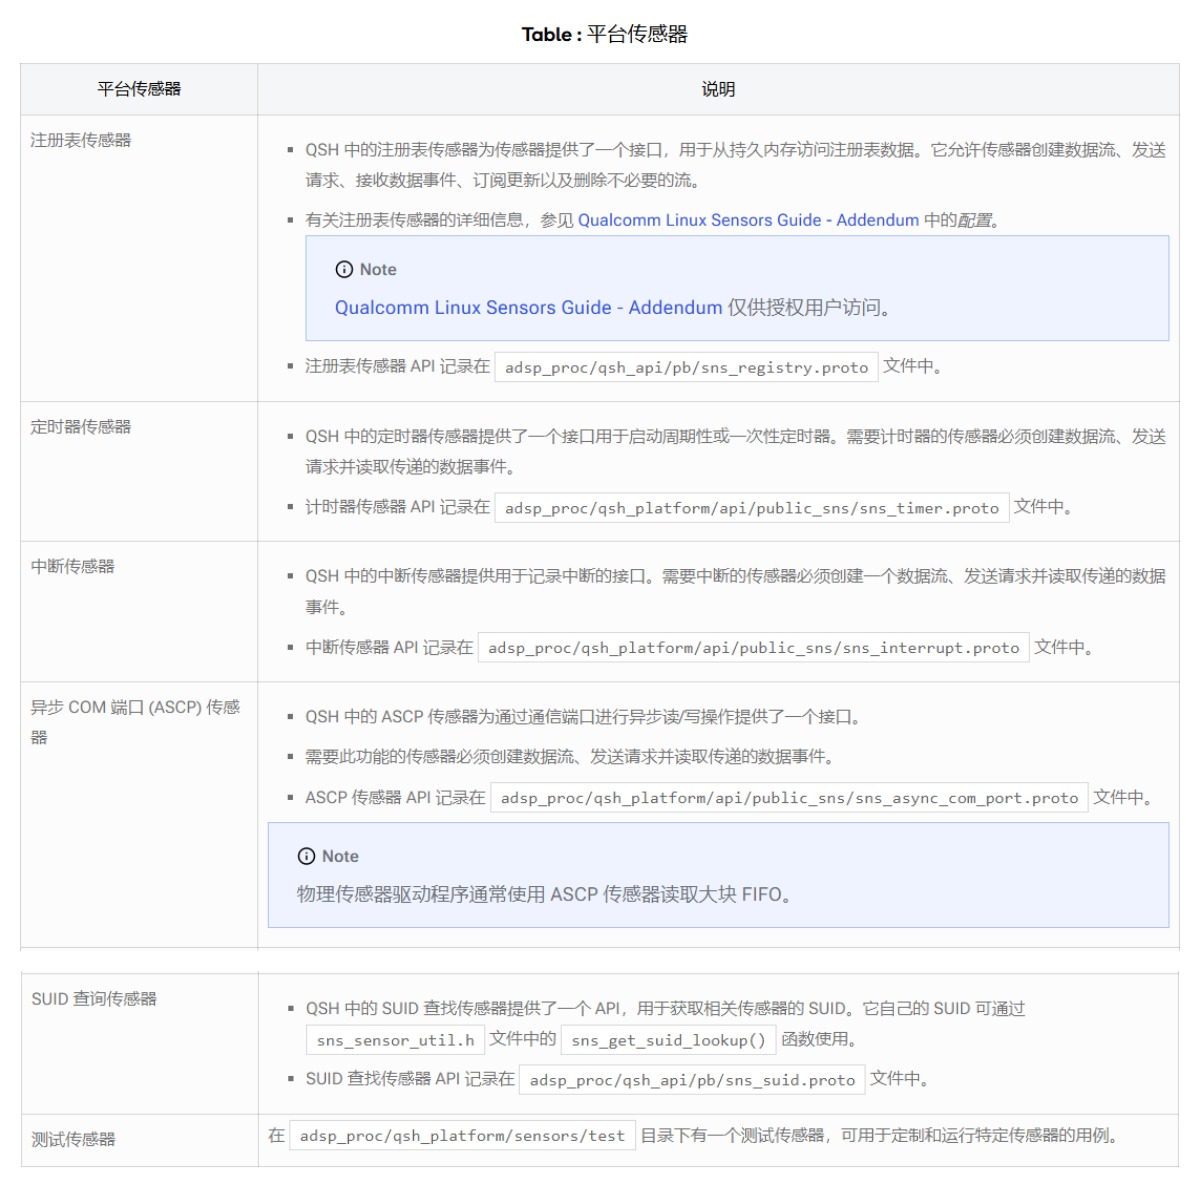Screen dimensions: 1200x1201
Task: Select the sns_suid.proto file path code
Action: coord(692,1080)
